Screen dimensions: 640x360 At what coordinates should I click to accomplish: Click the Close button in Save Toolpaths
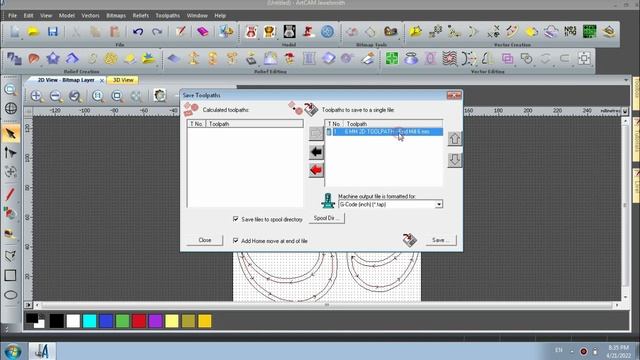(205, 240)
